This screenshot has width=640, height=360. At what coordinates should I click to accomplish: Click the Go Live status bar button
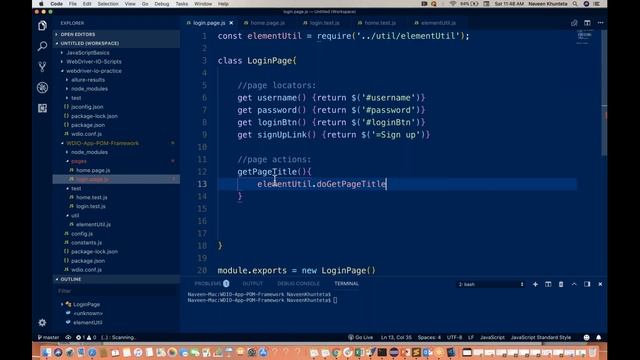tap(360, 337)
